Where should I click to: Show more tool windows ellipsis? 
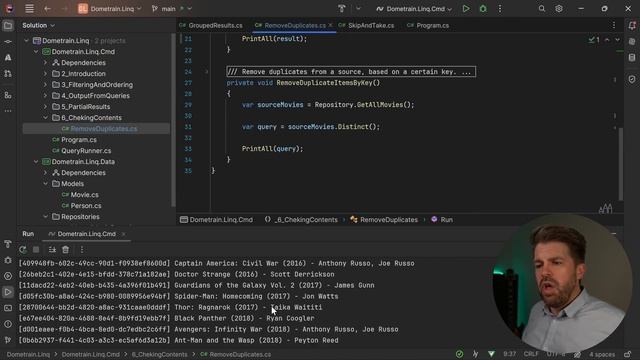point(8,111)
